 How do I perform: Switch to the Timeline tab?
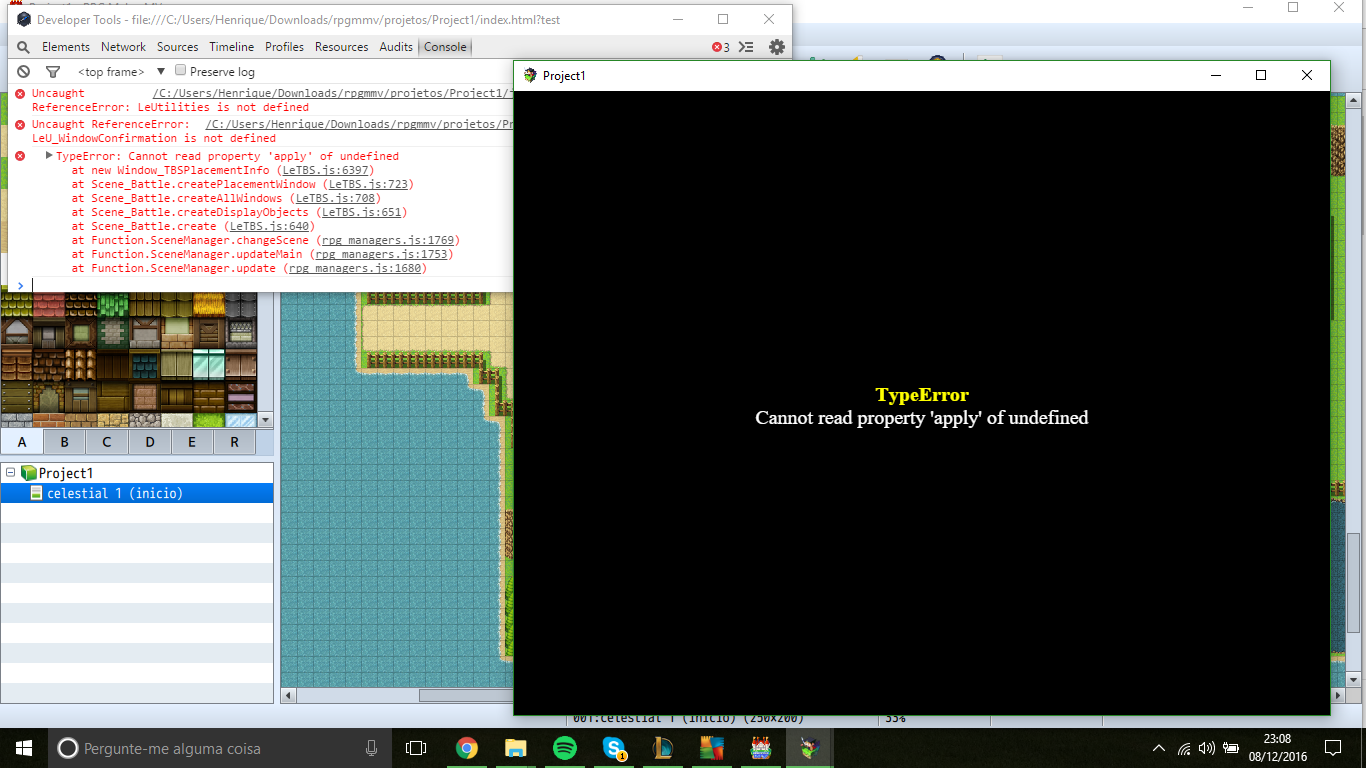pyautogui.click(x=232, y=47)
